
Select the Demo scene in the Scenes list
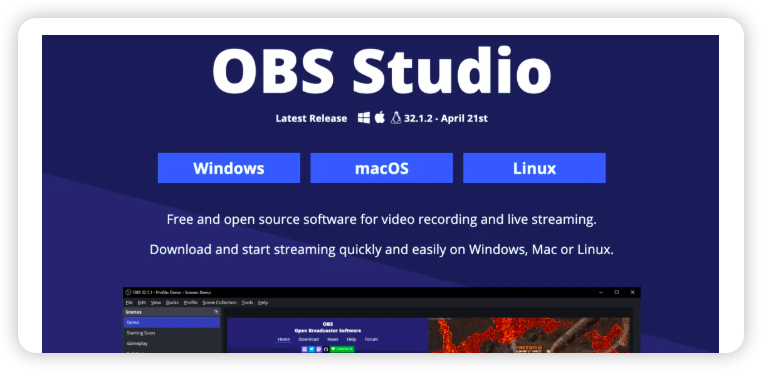pyautogui.click(x=172, y=322)
